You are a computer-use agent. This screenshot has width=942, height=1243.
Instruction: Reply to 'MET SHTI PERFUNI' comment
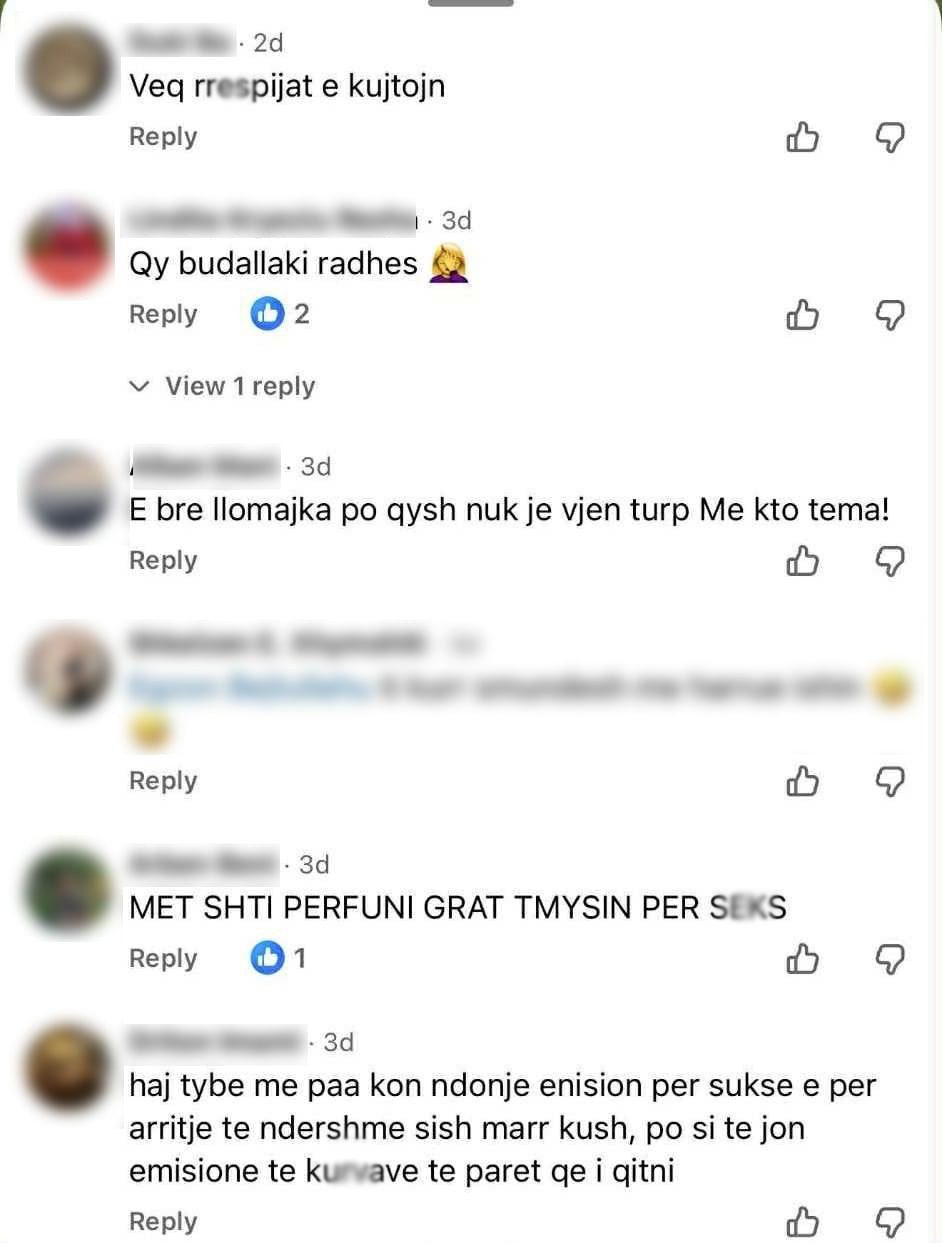pos(163,958)
